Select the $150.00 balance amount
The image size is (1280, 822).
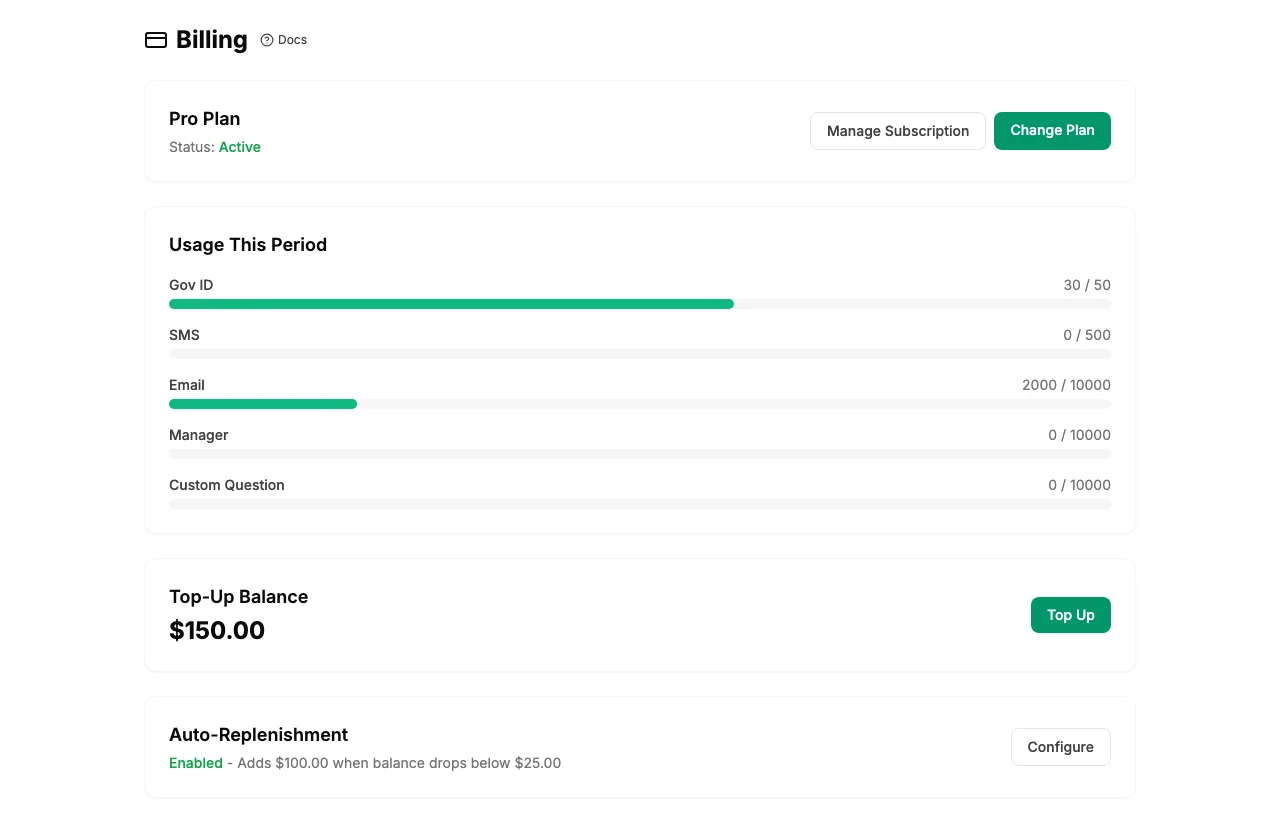[217, 630]
